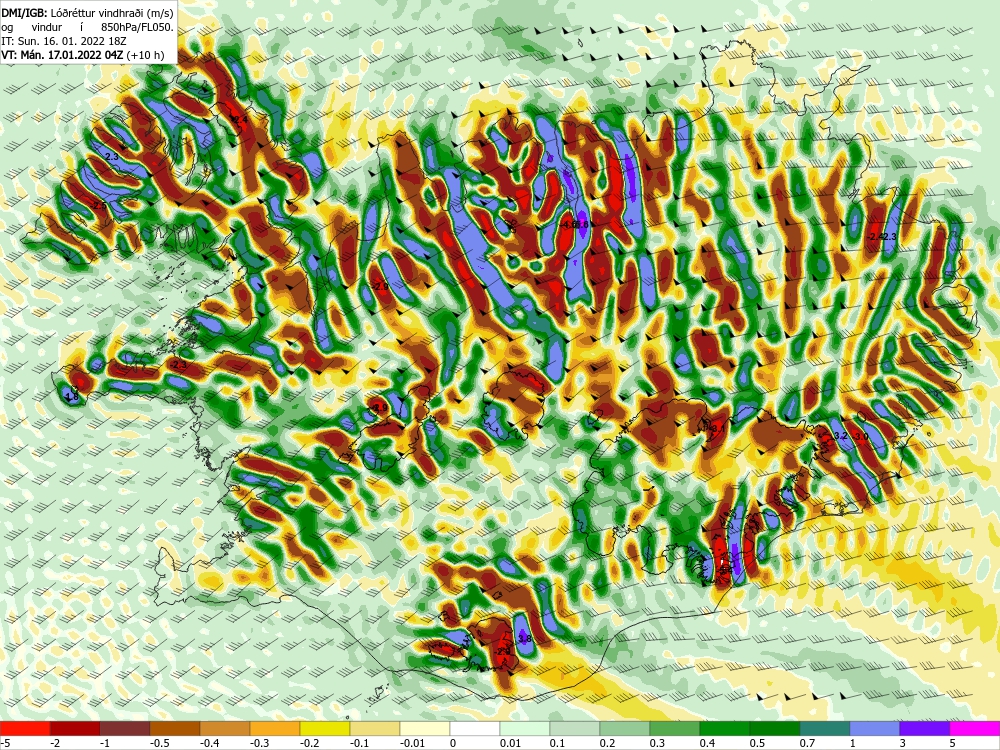Click the purple legend swatch
Image resolution: width=1000 pixels, height=750 pixels.
click(x=925, y=728)
